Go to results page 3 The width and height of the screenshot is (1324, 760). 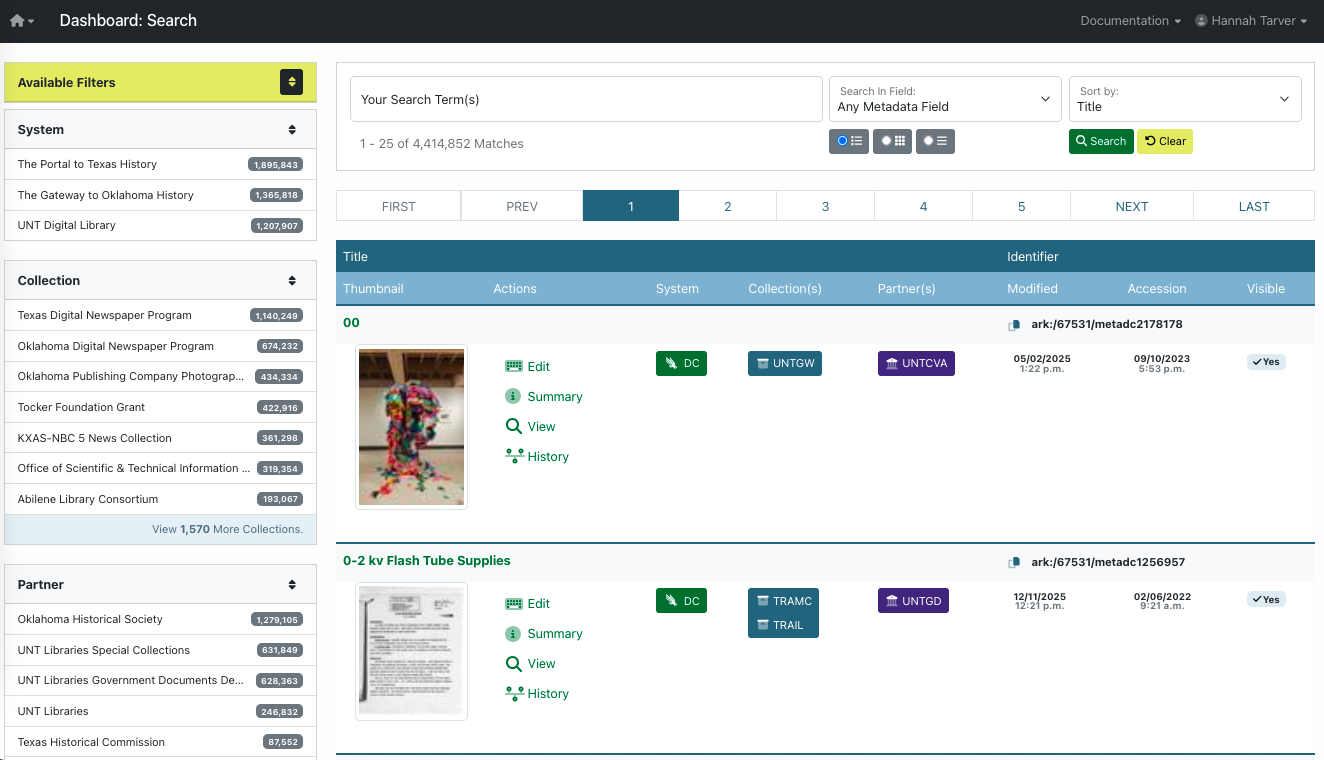[x=825, y=206]
